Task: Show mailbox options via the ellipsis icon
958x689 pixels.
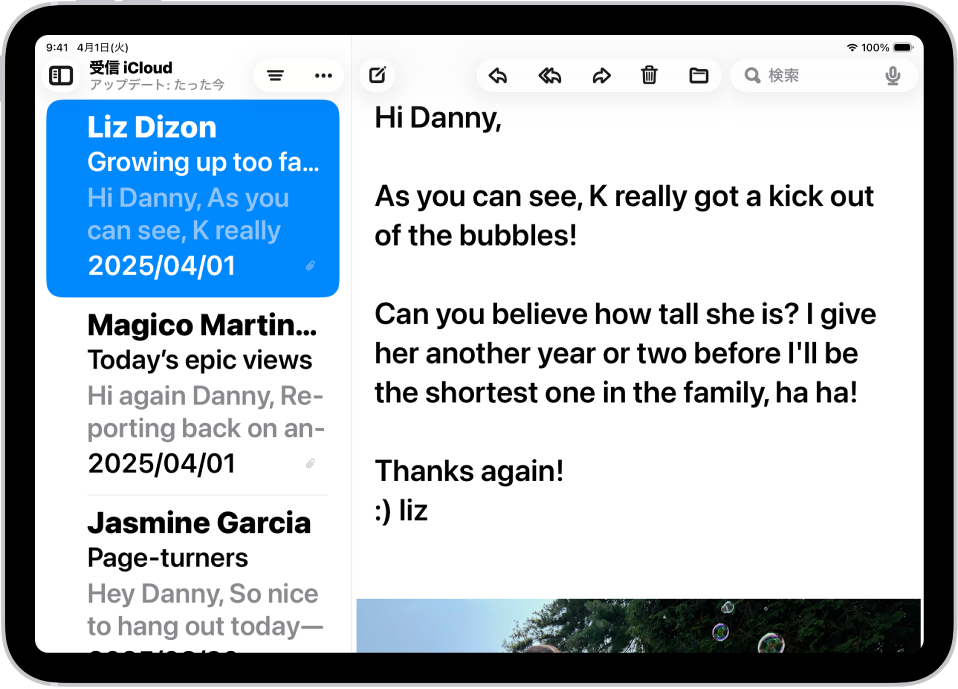Action: 322,74
